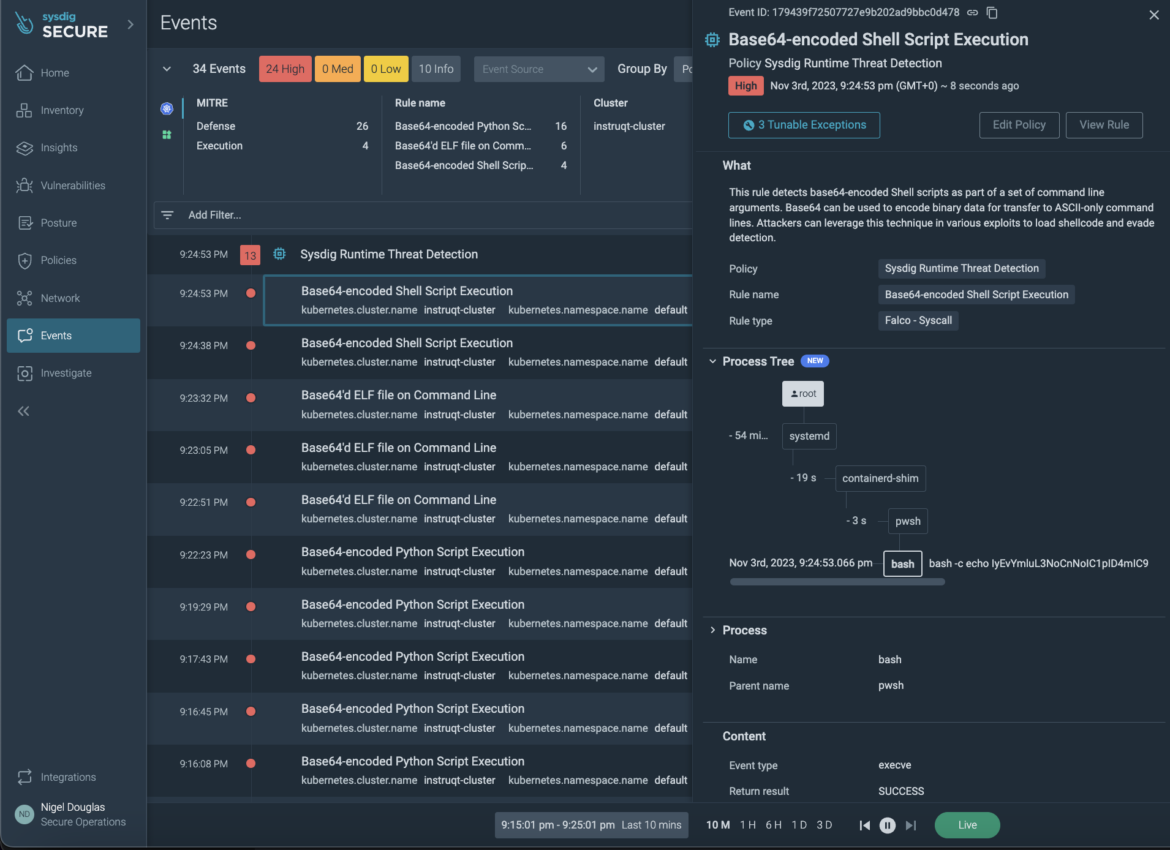Select the MITRE view circular icon
This screenshot has height=850, width=1170.
pyautogui.click(x=166, y=109)
